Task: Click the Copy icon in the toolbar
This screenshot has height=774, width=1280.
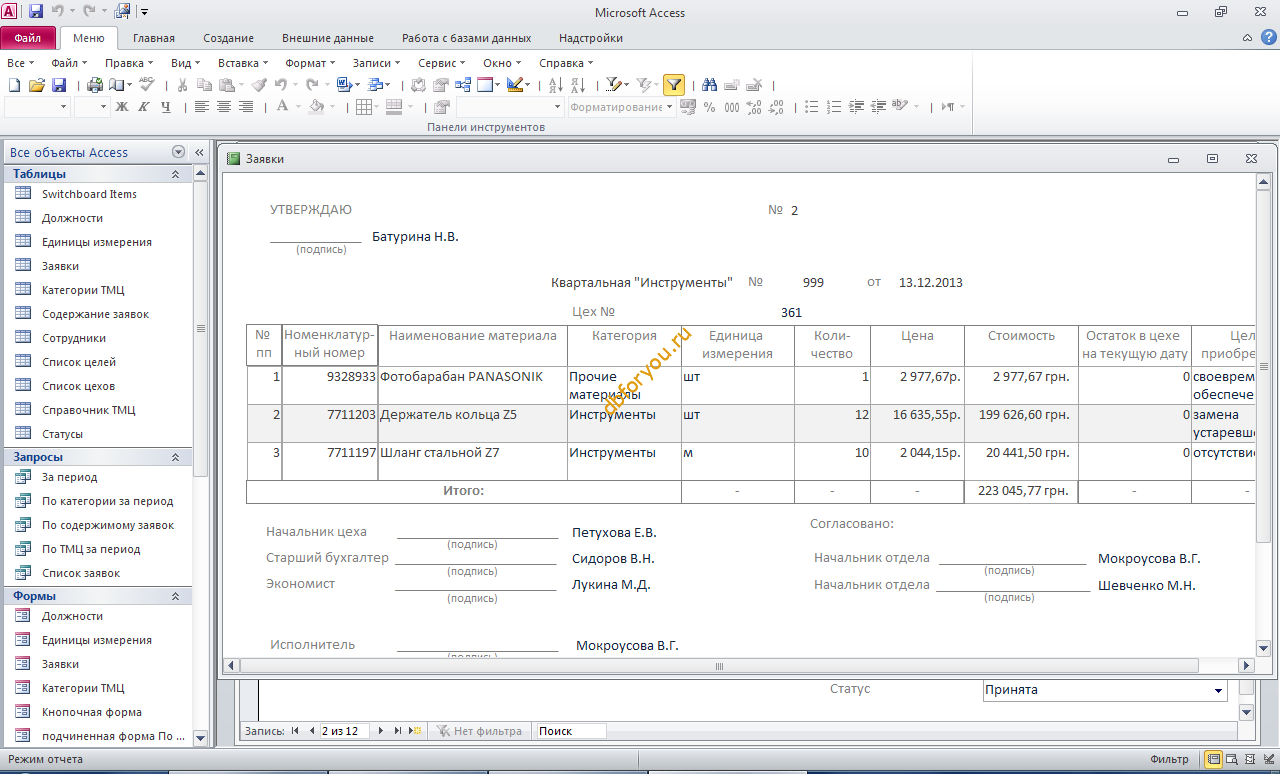Action: pyautogui.click(x=204, y=85)
